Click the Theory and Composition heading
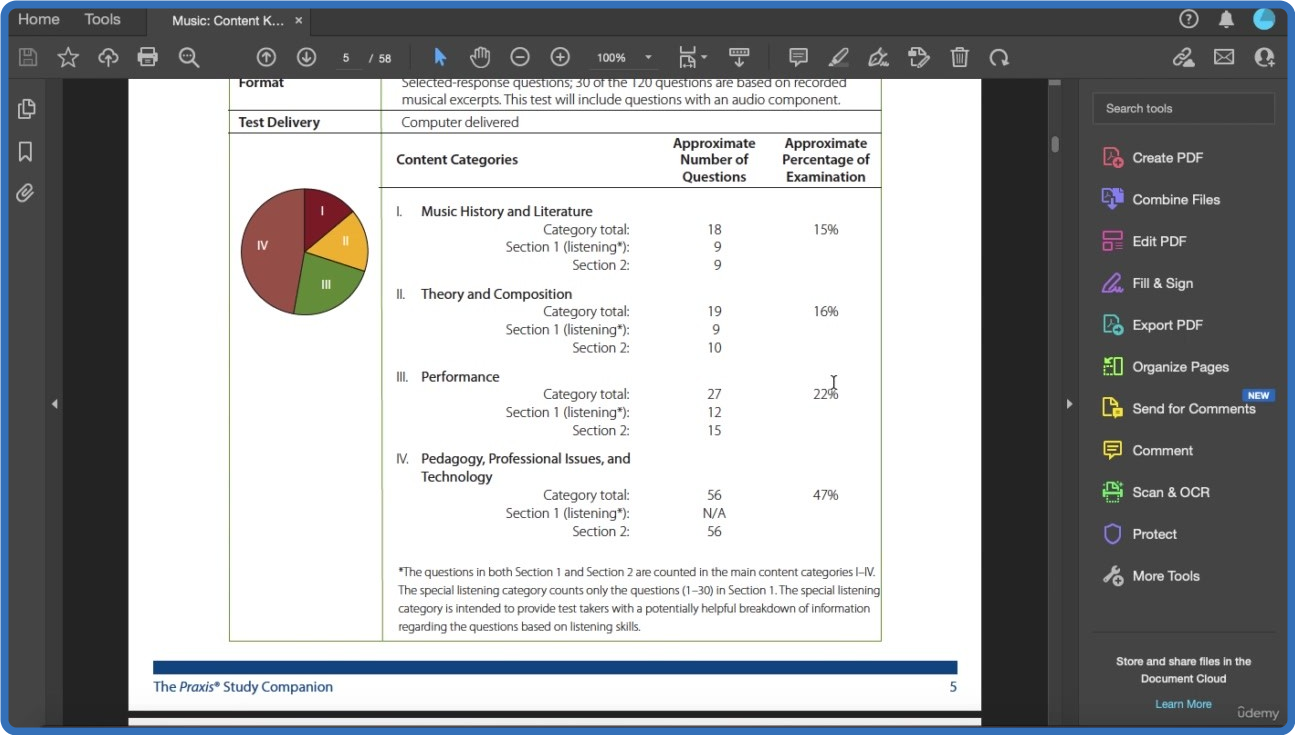Viewport: 1295px width, 735px height. click(497, 294)
